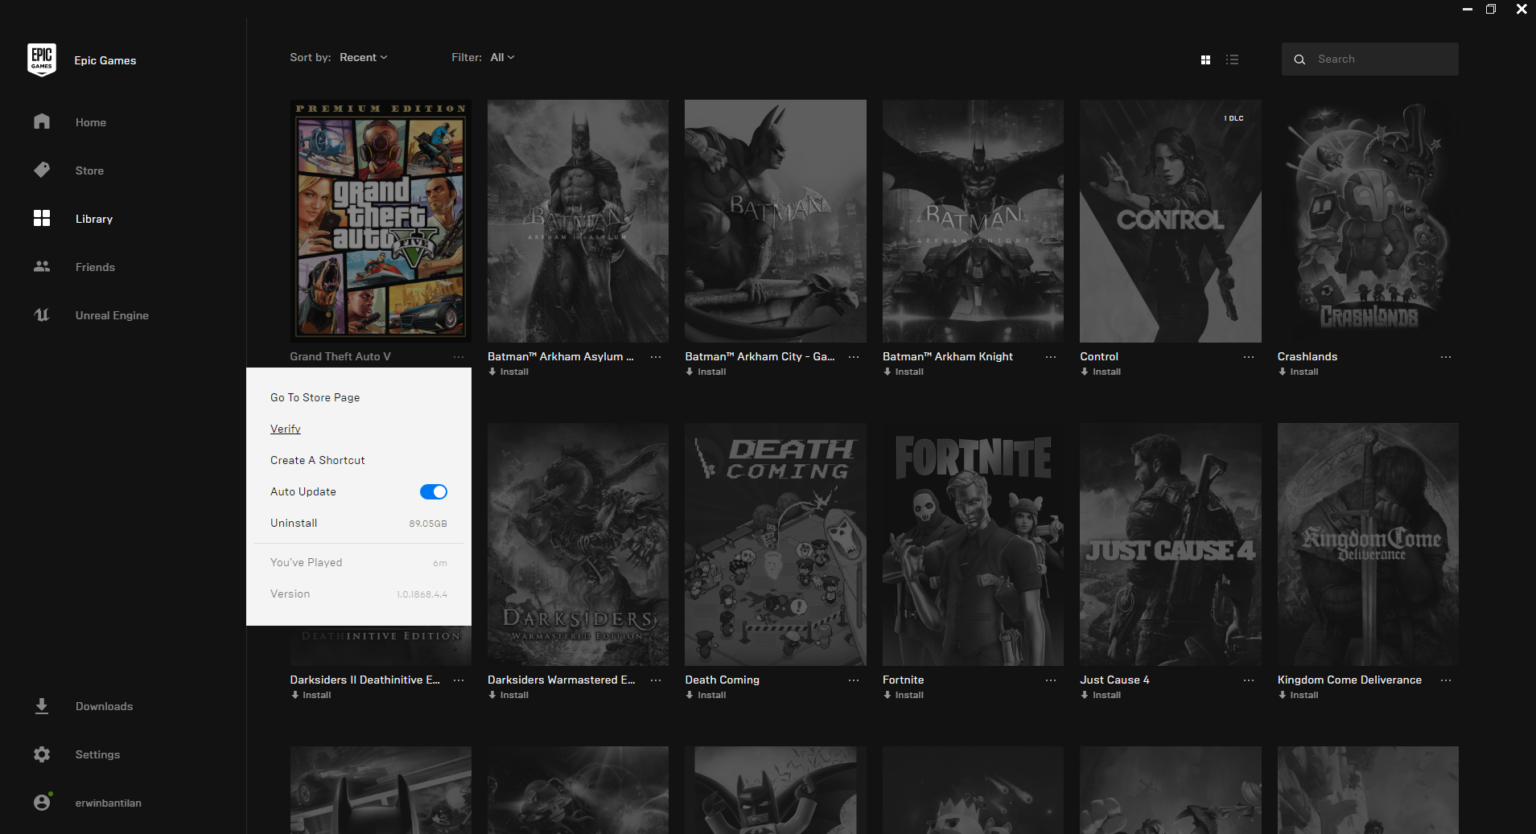The height and width of the screenshot is (834, 1536).
Task: Select the Just Cause 4 cover thumbnail
Action: click(1170, 544)
